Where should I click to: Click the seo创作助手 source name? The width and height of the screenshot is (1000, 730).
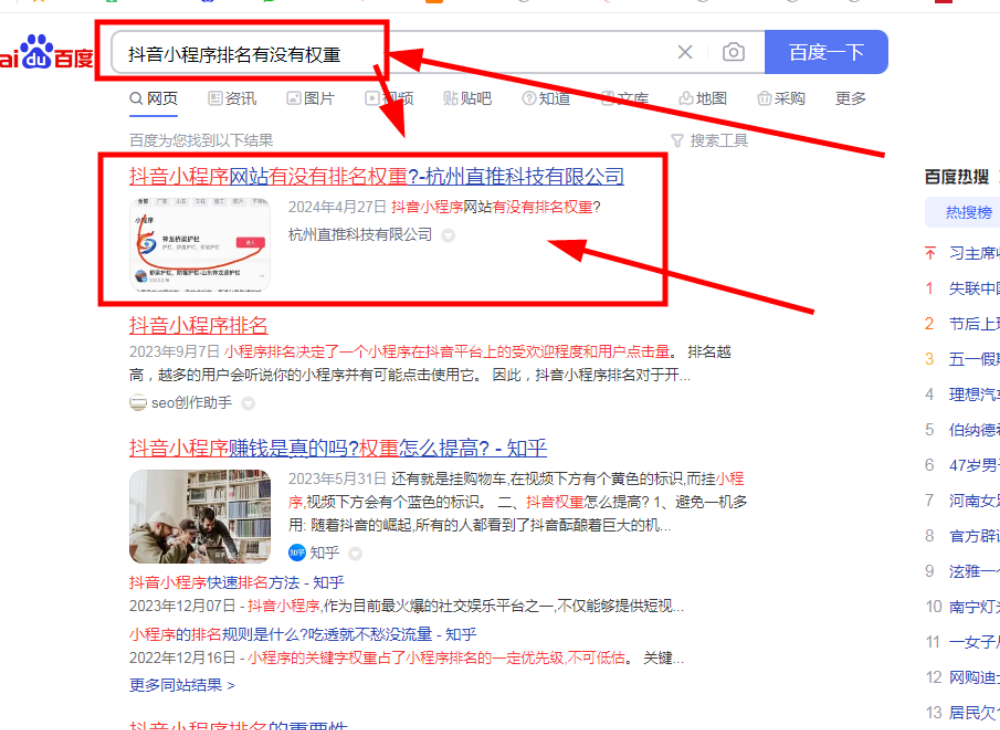[191, 403]
